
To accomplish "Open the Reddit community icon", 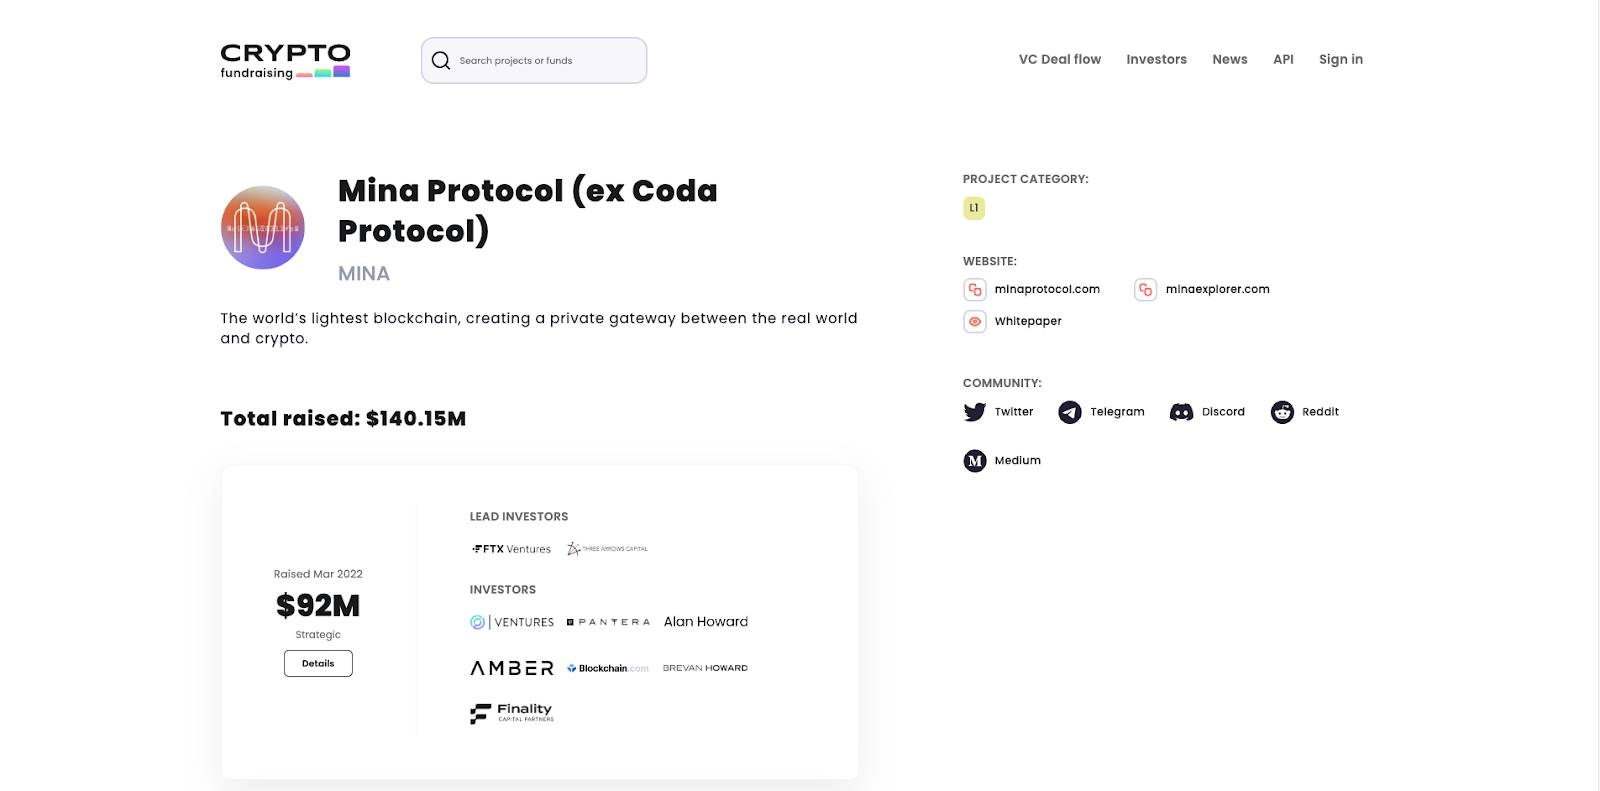I will (1282, 412).
